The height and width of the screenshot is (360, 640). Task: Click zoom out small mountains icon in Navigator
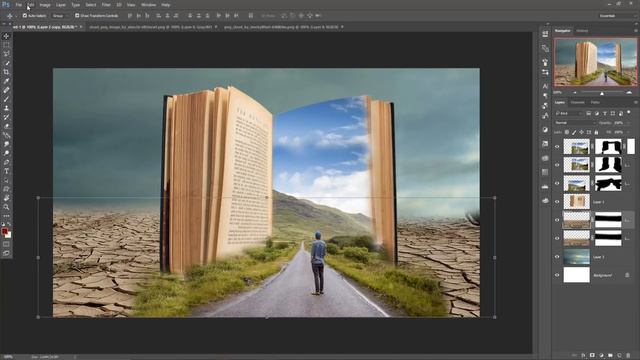click(575, 93)
